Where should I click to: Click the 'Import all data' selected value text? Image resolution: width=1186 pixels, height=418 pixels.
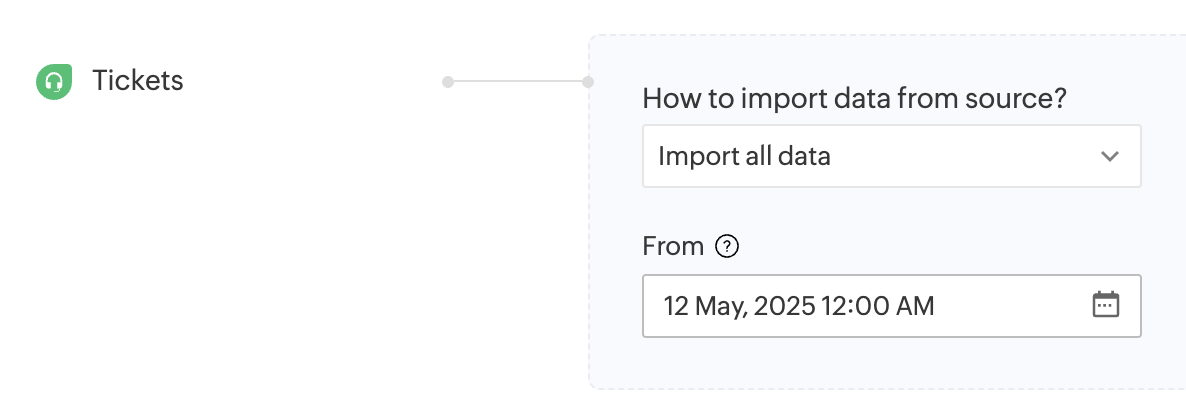click(744, 156)
